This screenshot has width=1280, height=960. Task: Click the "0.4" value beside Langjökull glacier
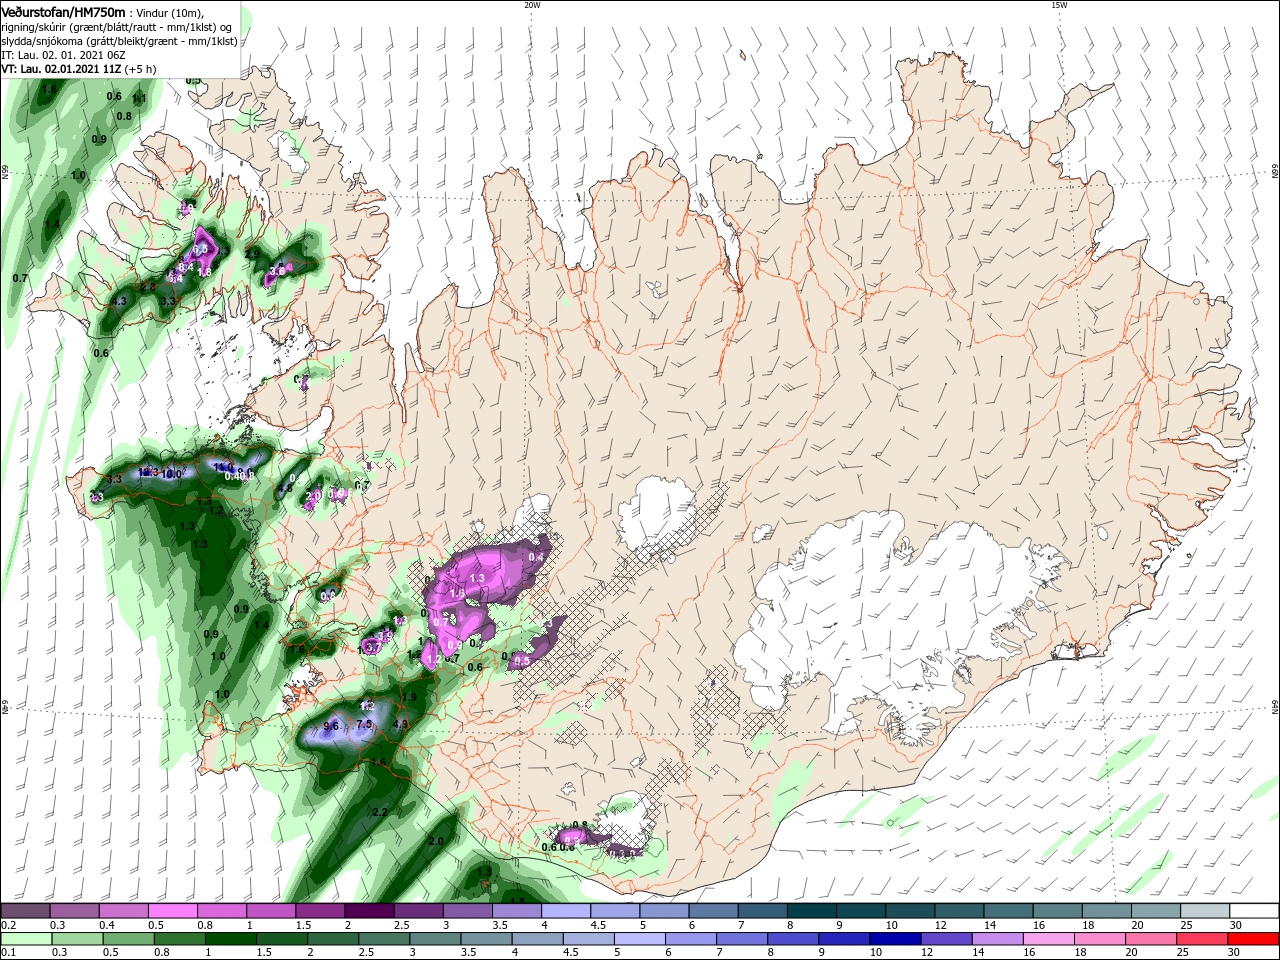pyautogui.click(x=536, y=557)
